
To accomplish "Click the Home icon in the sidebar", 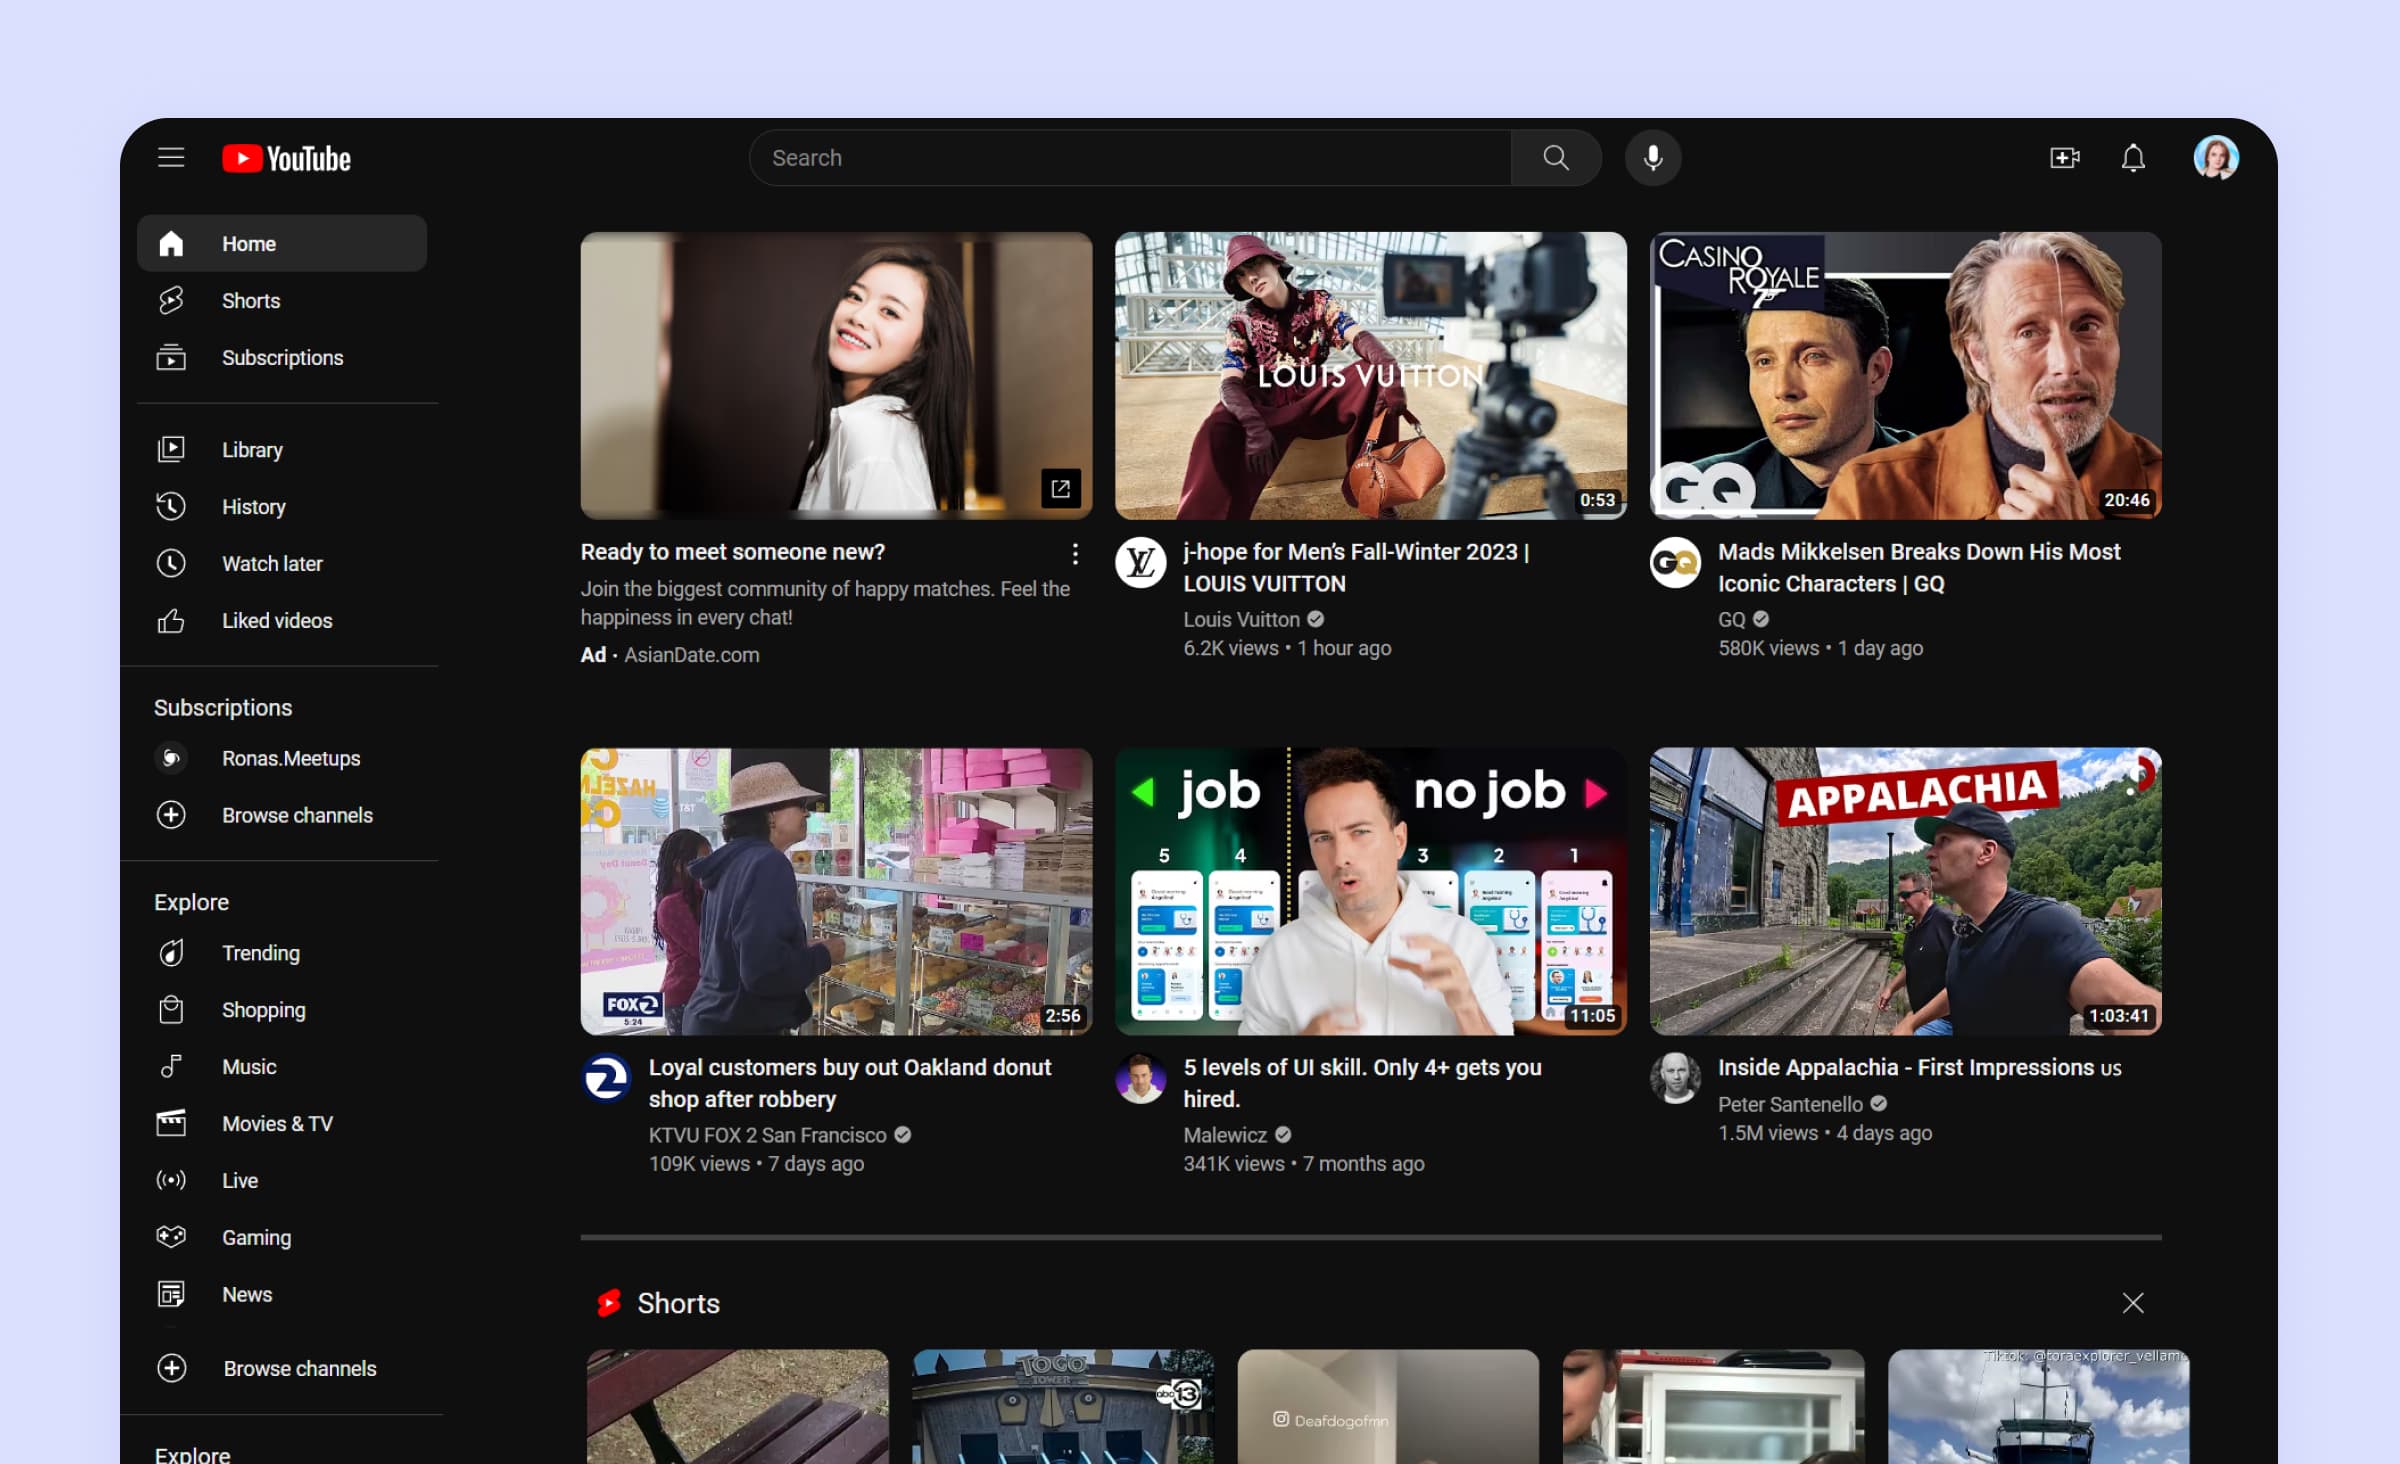I will tap(171, 243).
